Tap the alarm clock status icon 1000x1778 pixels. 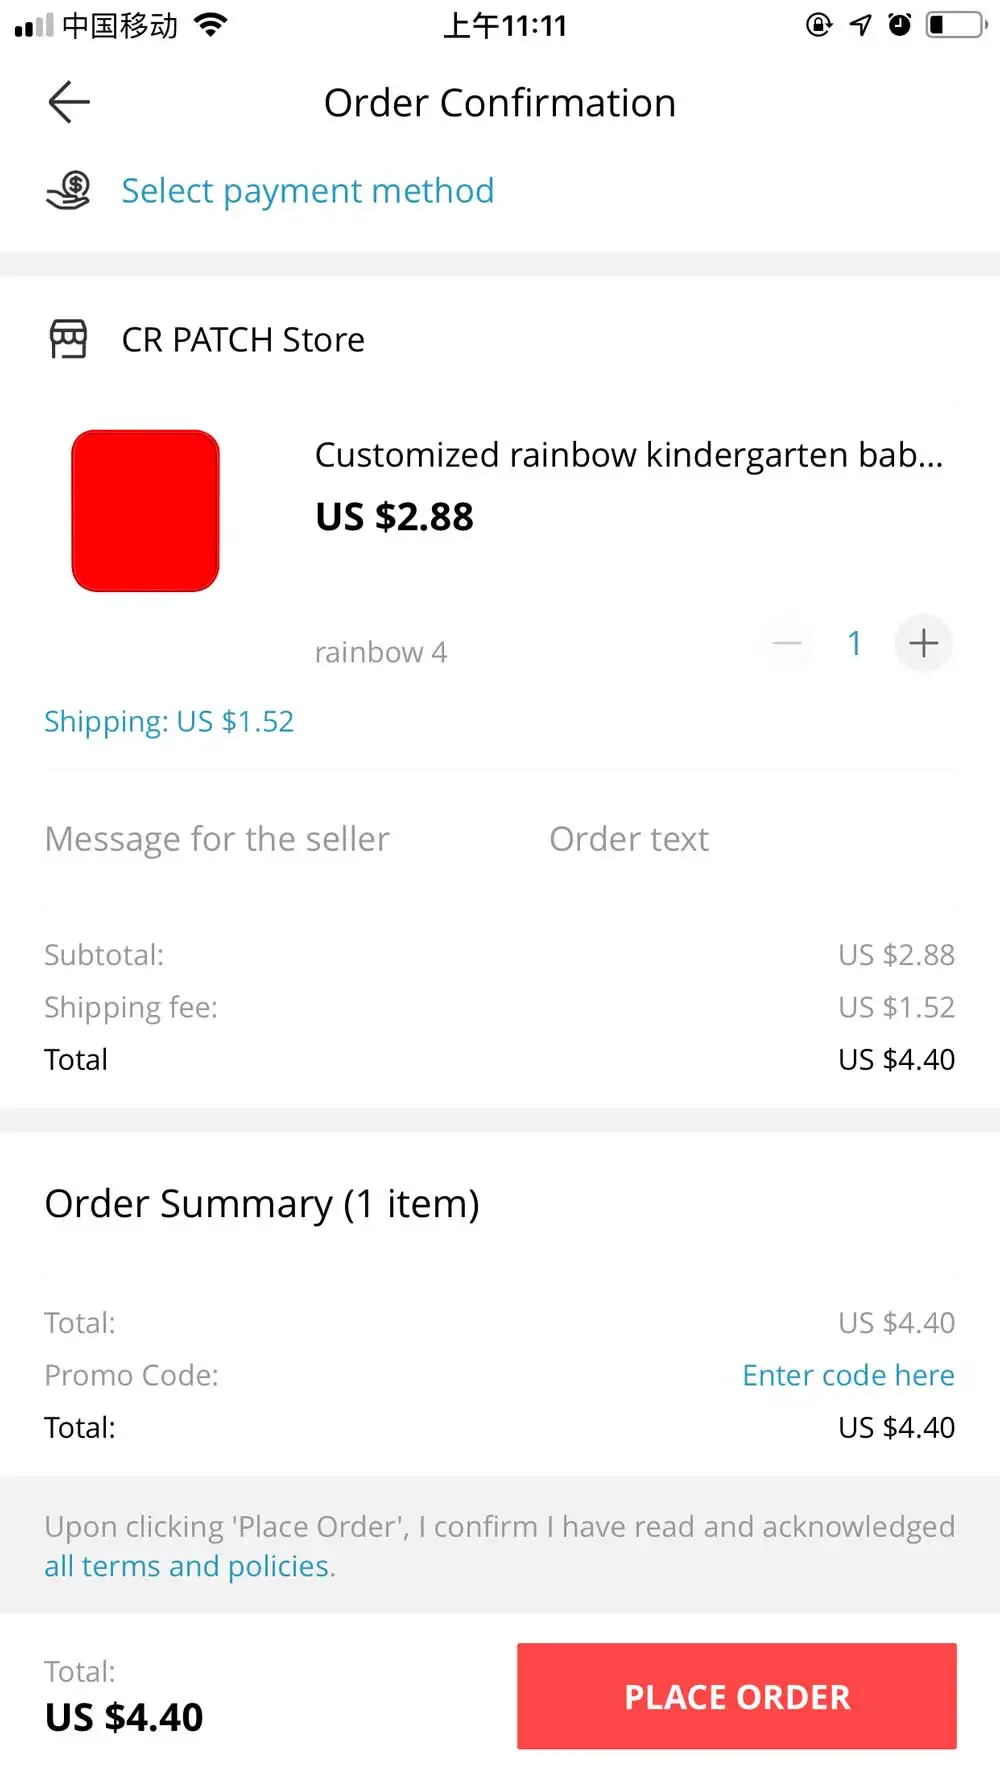pyautogui.click(x=900, y=24)
